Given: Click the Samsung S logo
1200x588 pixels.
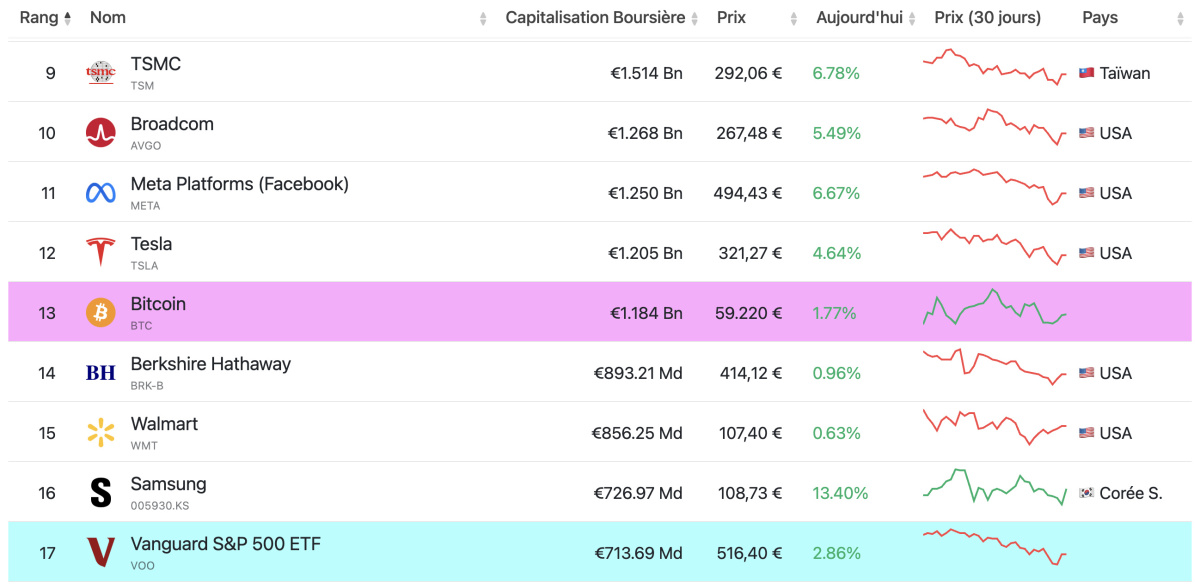Looking at the screenshot, I should tap(101, 492).
